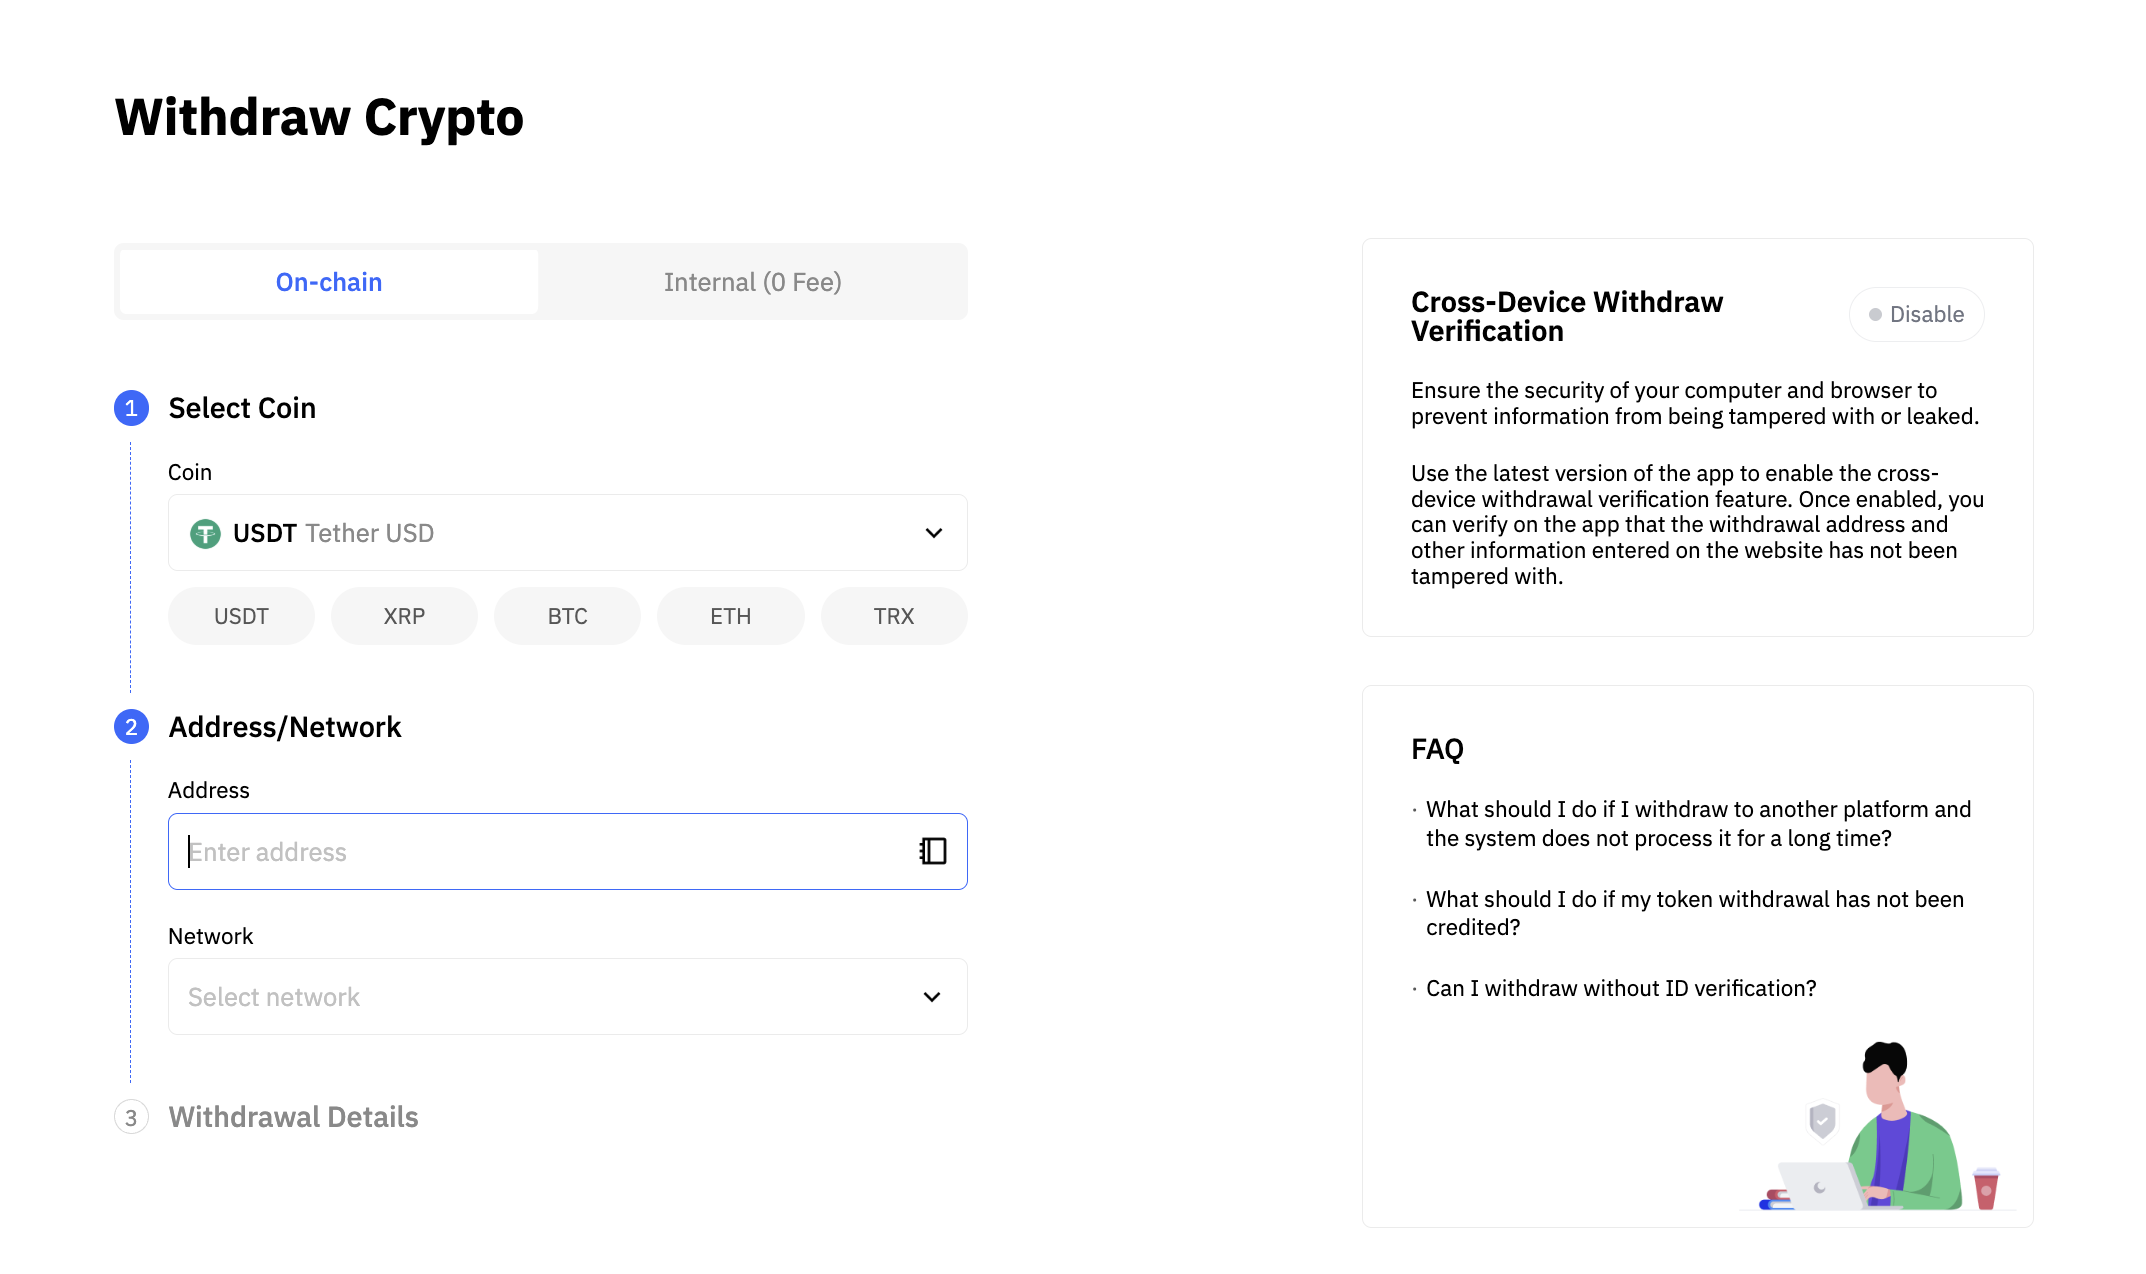
Task: Select the XRP quick coin chip
Action: (404, 616)
